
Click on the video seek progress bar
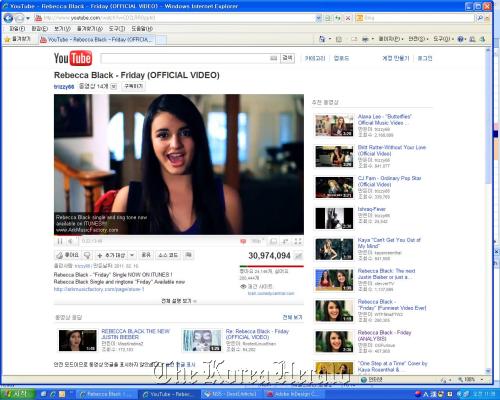point(179,236)
